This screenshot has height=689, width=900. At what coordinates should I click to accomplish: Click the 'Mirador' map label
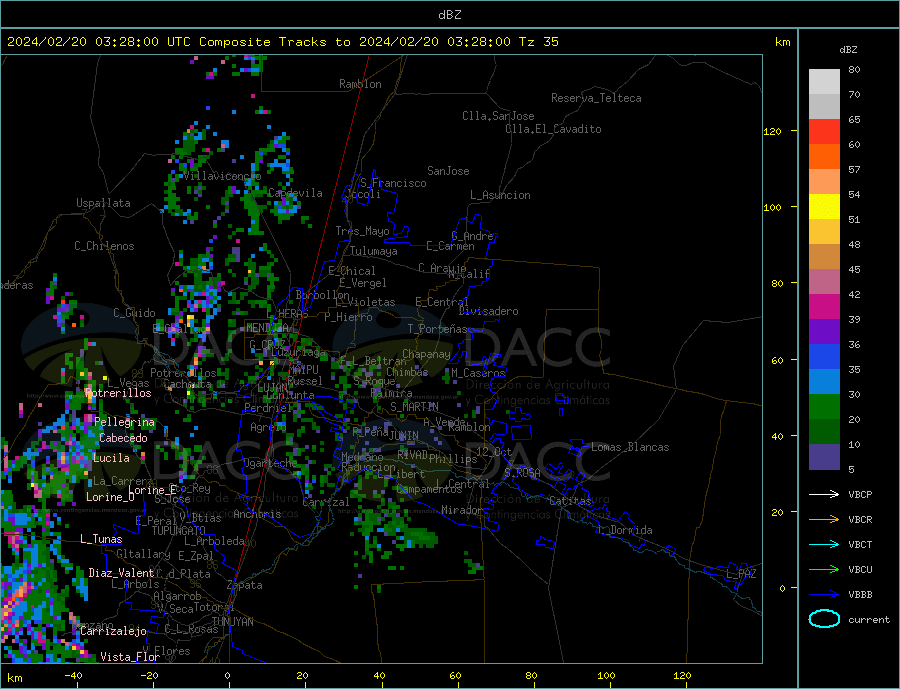462,510
